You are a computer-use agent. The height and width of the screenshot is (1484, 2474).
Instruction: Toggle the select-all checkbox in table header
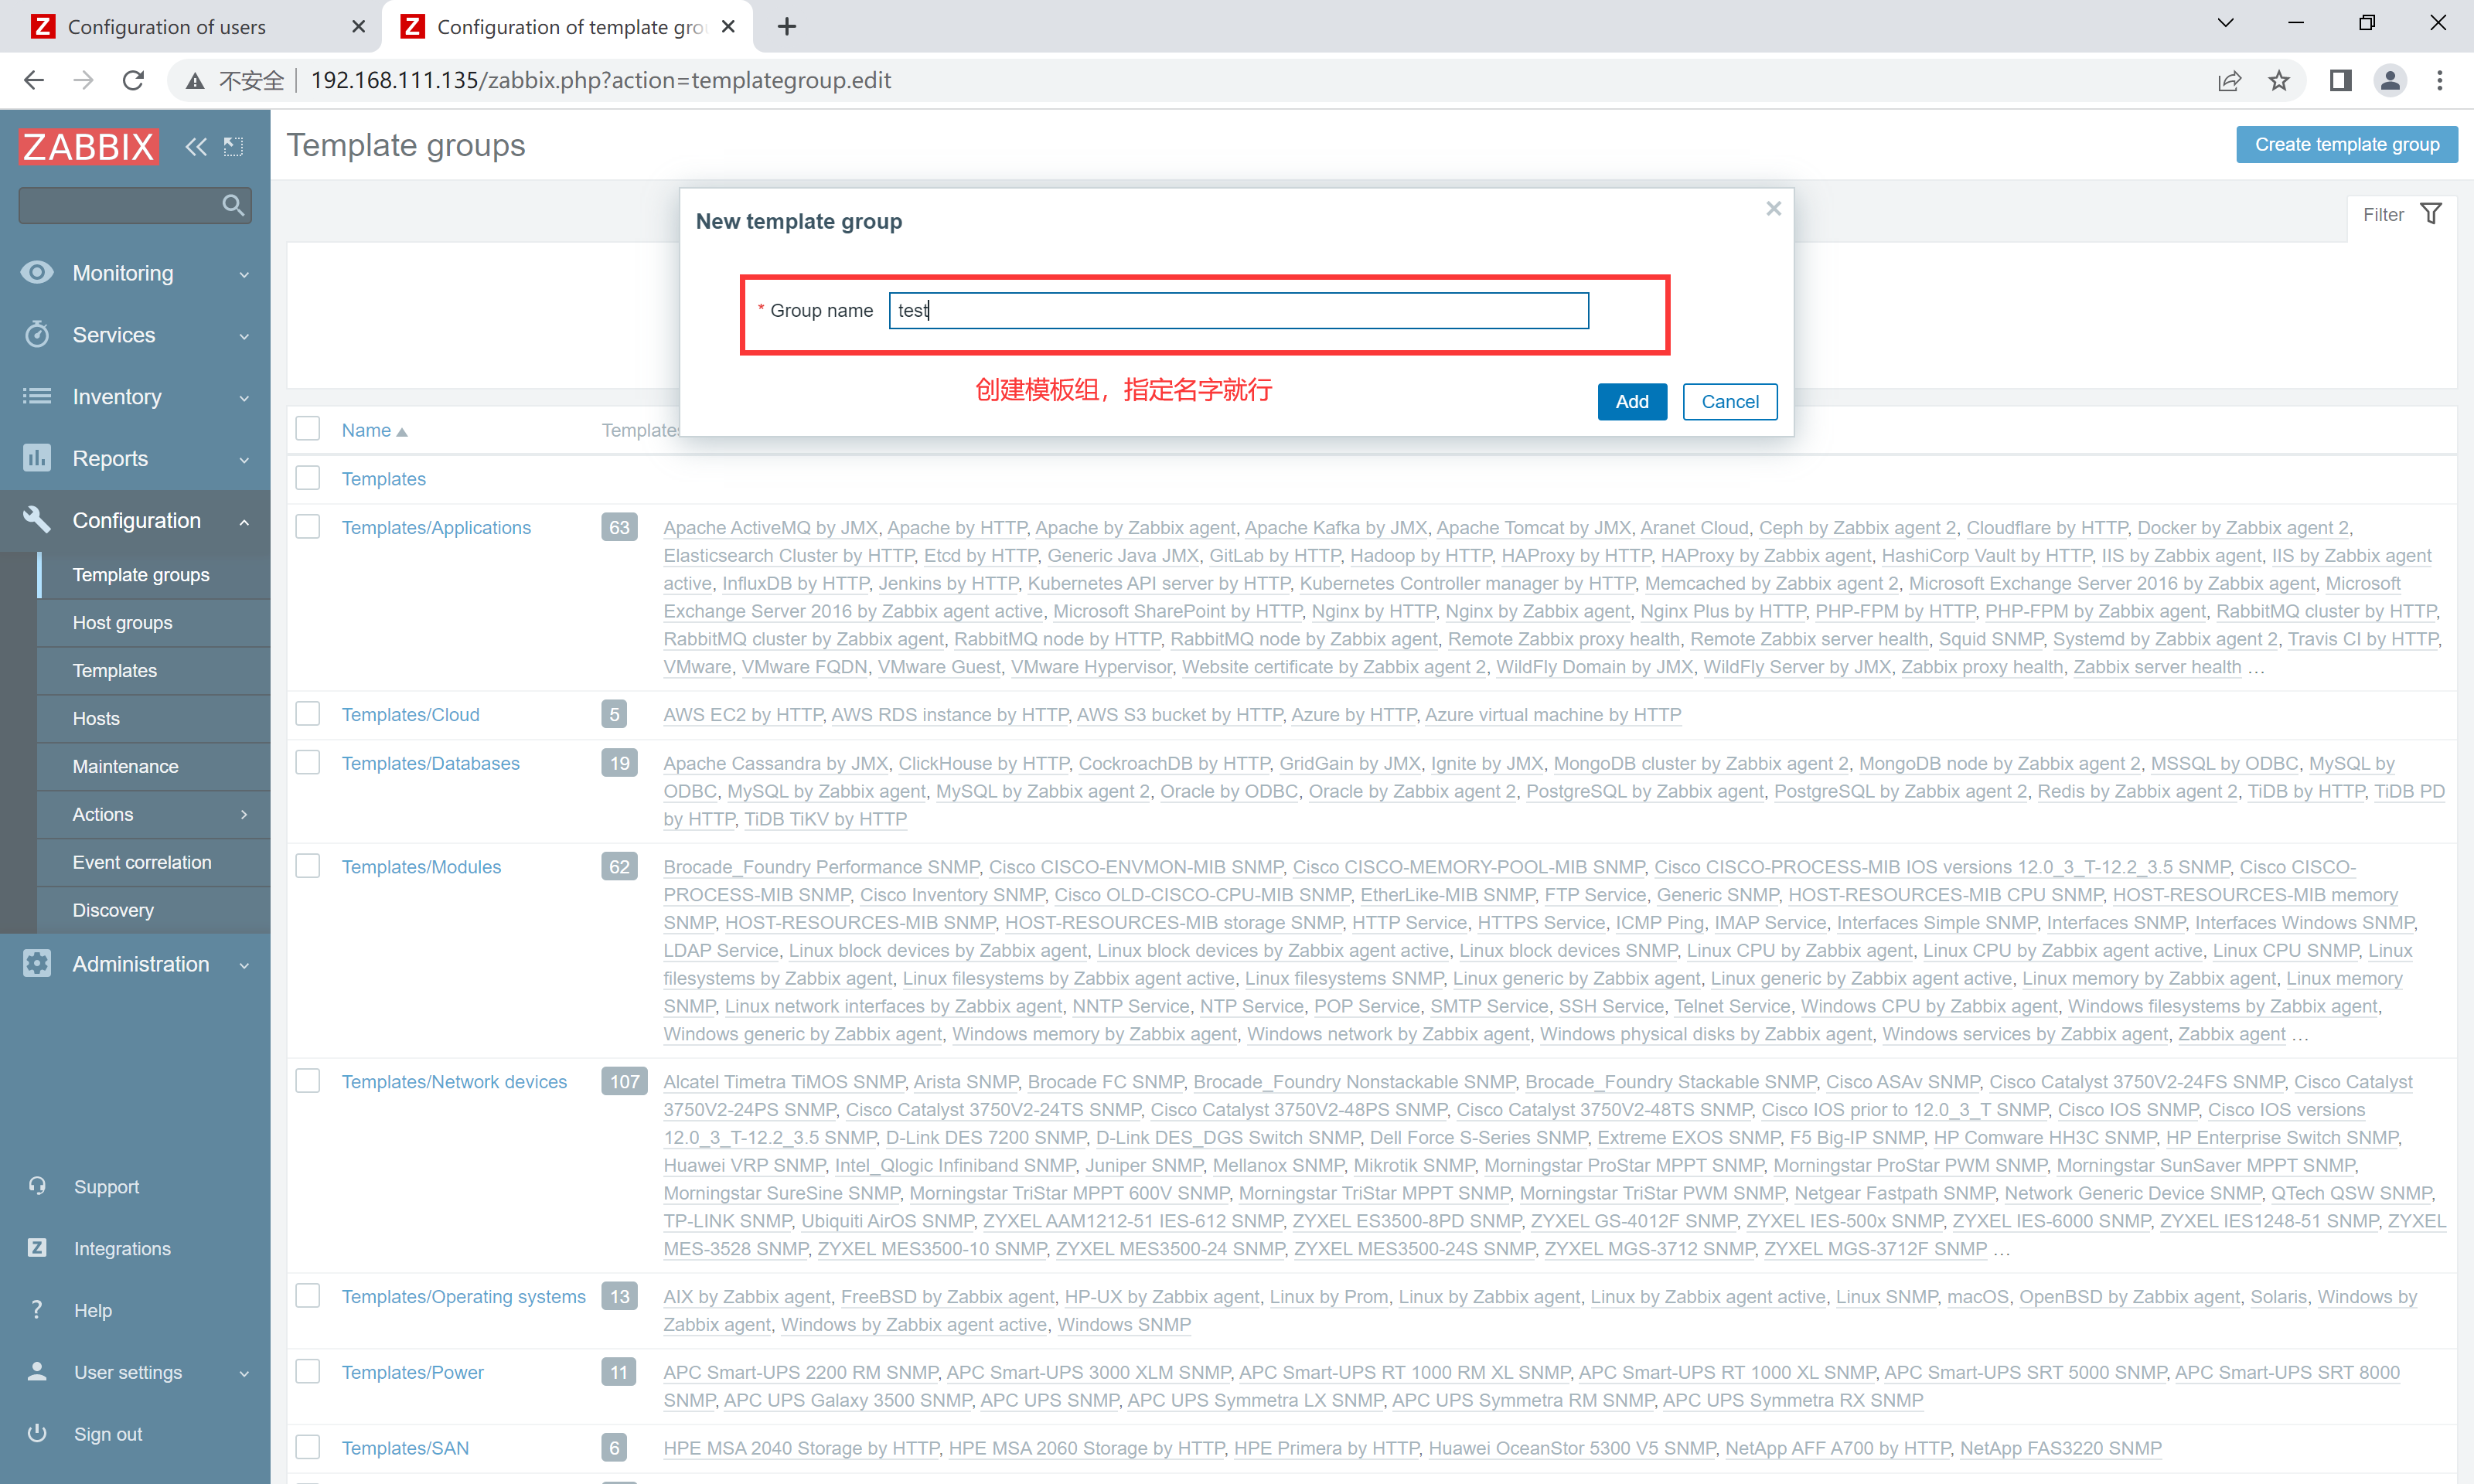click(x=308, y=429)
